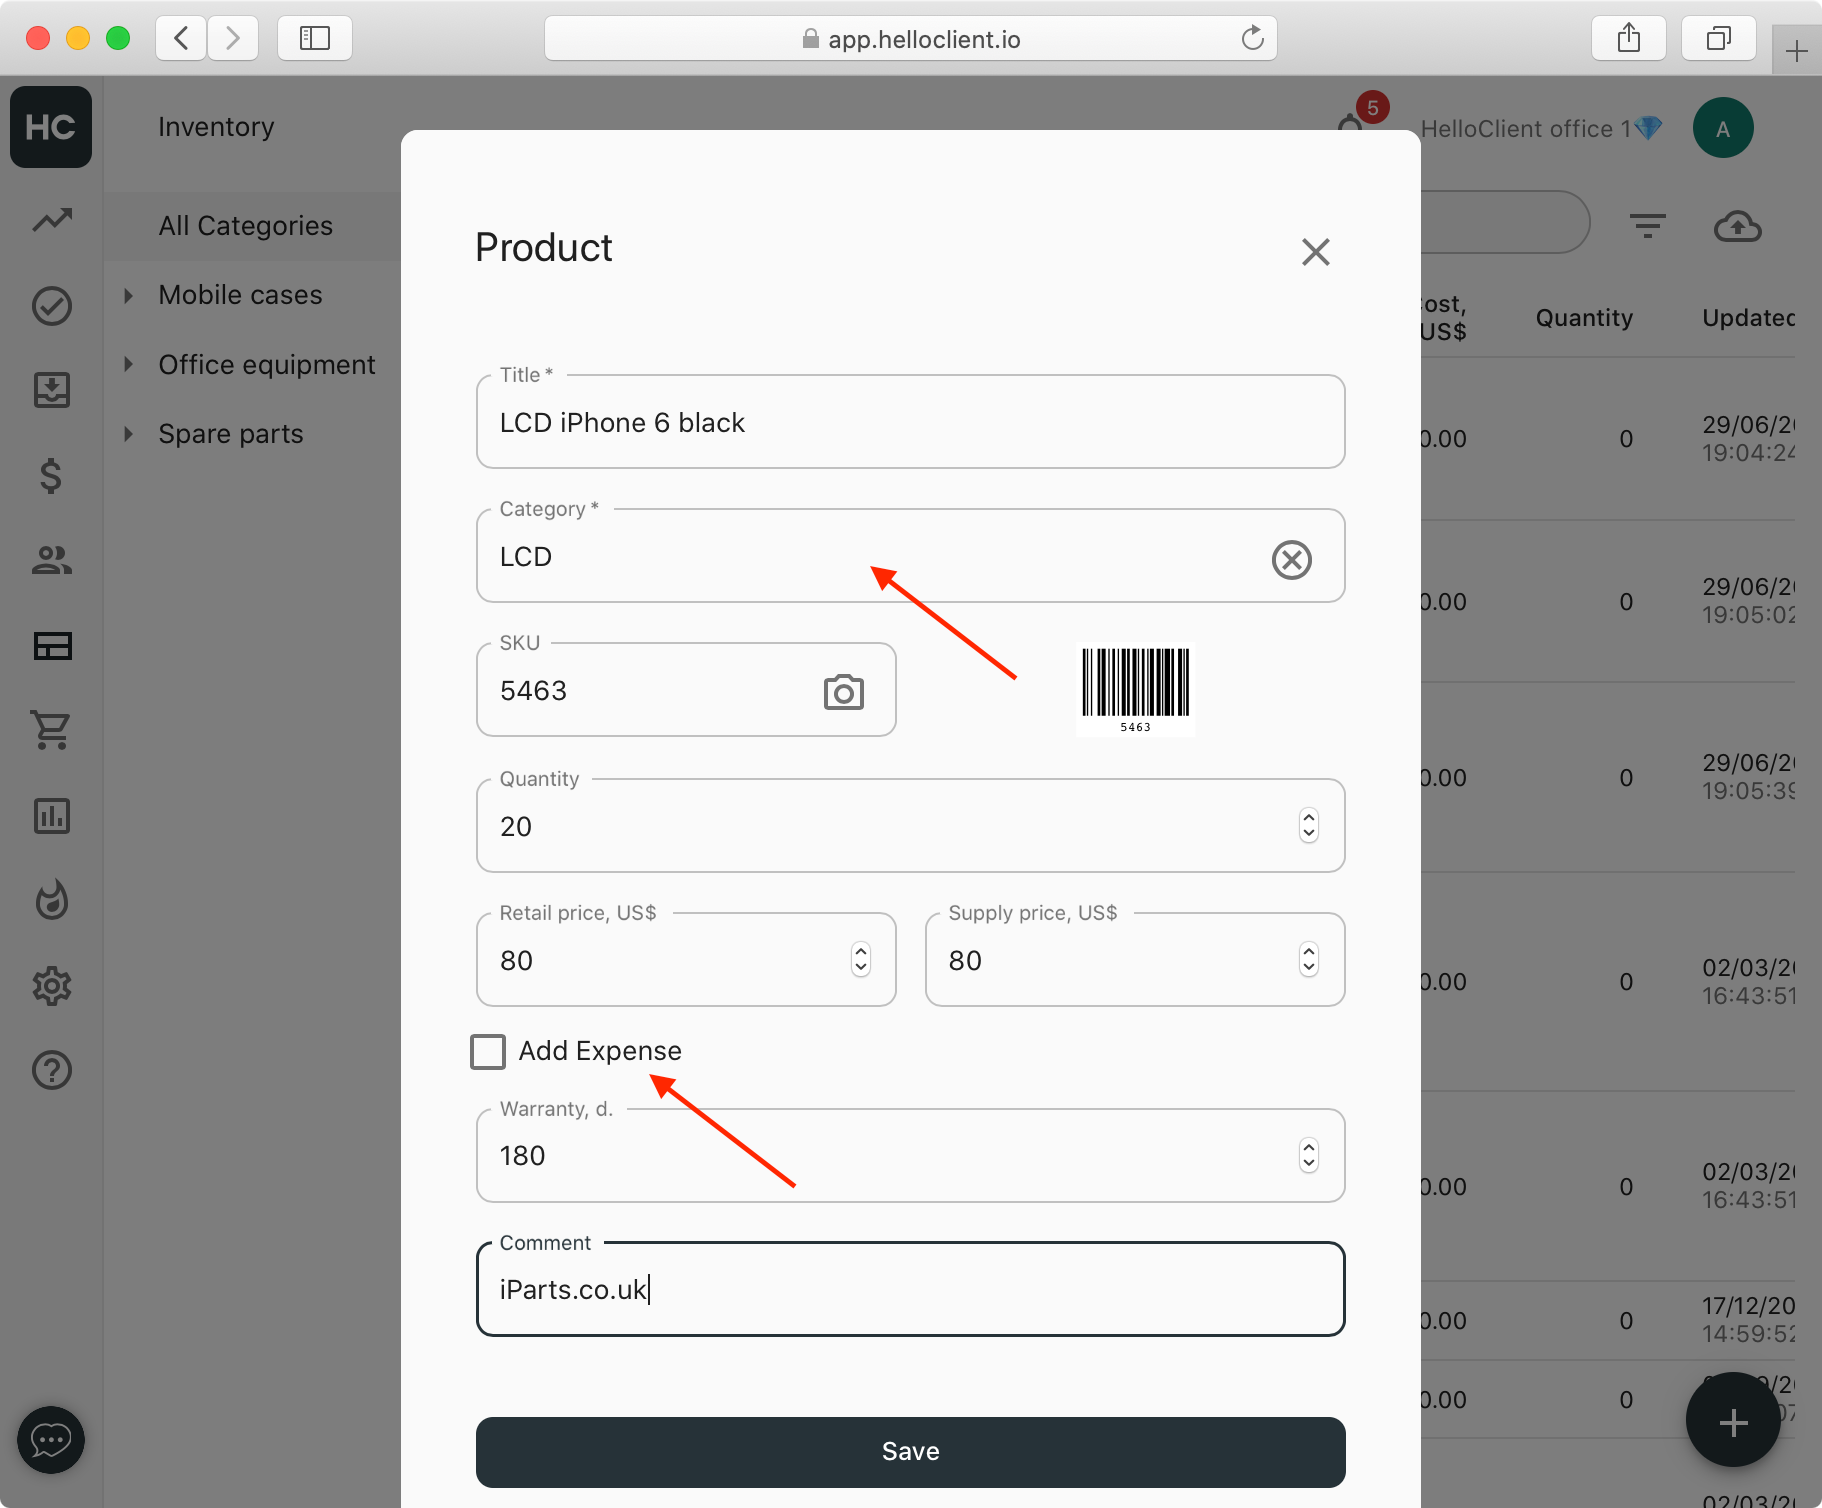Select Mobile cases category label

[x=240, y=295]
